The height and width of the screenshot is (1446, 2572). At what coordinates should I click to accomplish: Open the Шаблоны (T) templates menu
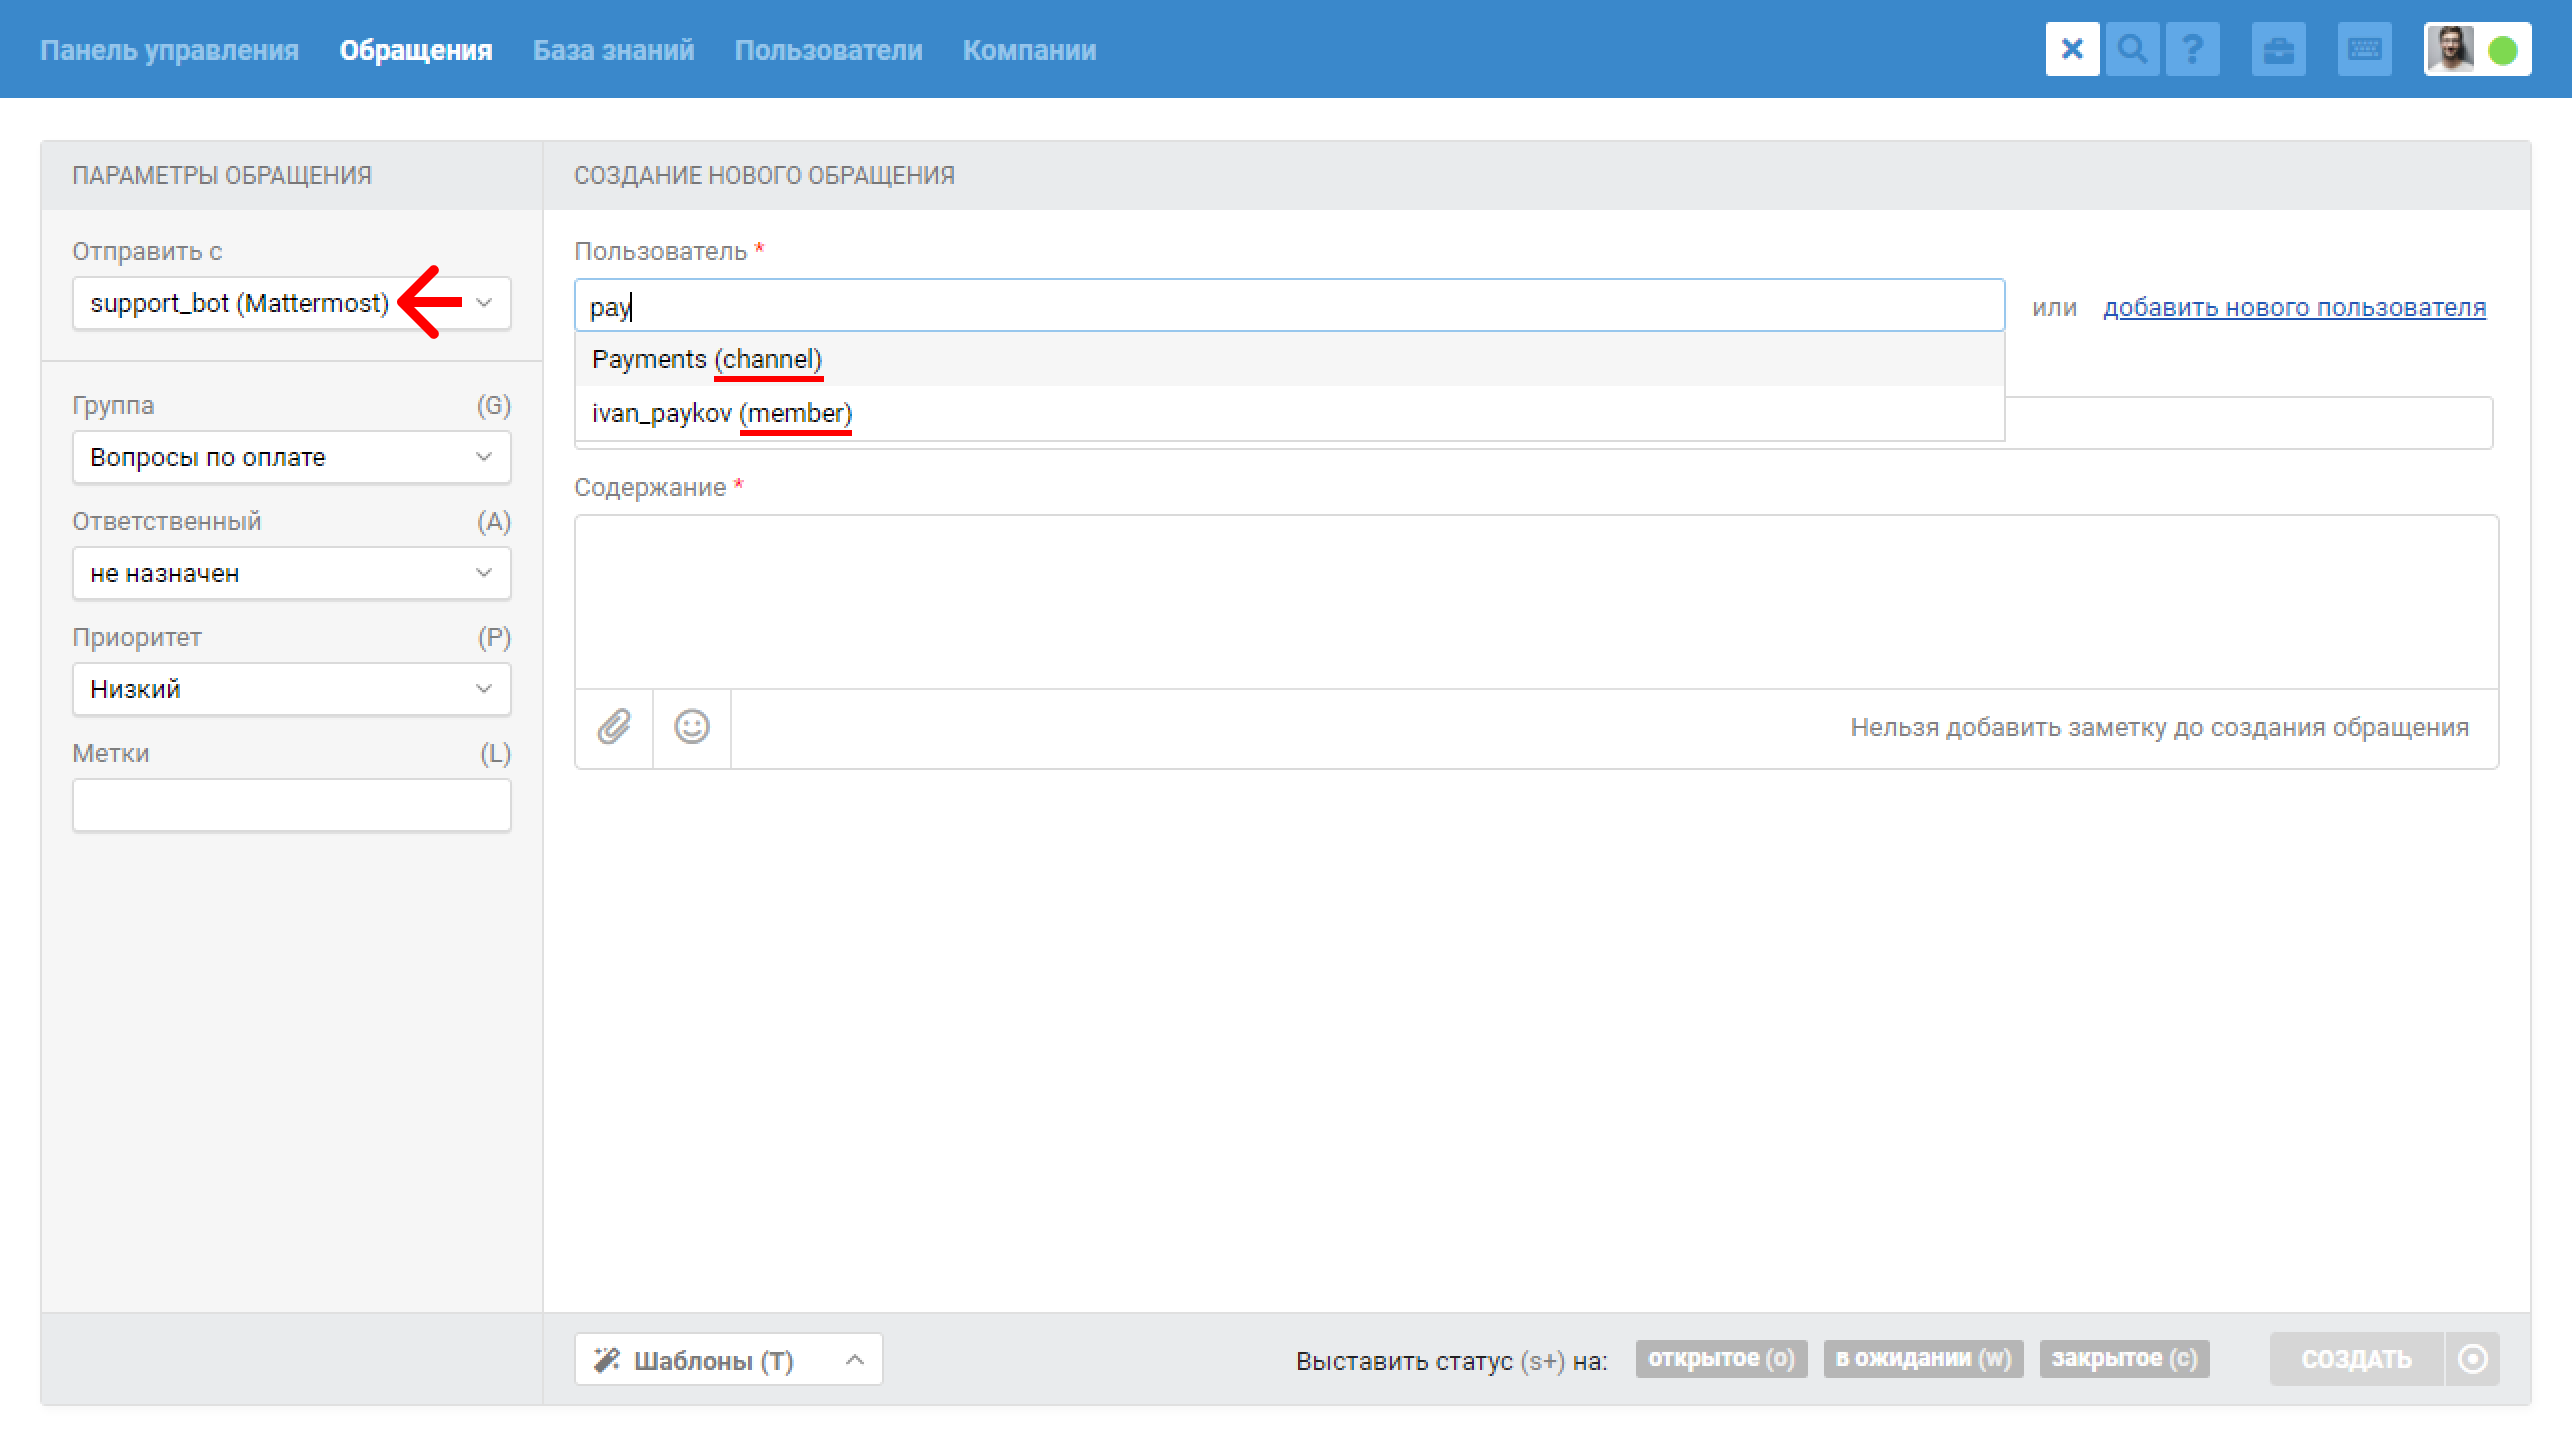tap(728, 1359)
